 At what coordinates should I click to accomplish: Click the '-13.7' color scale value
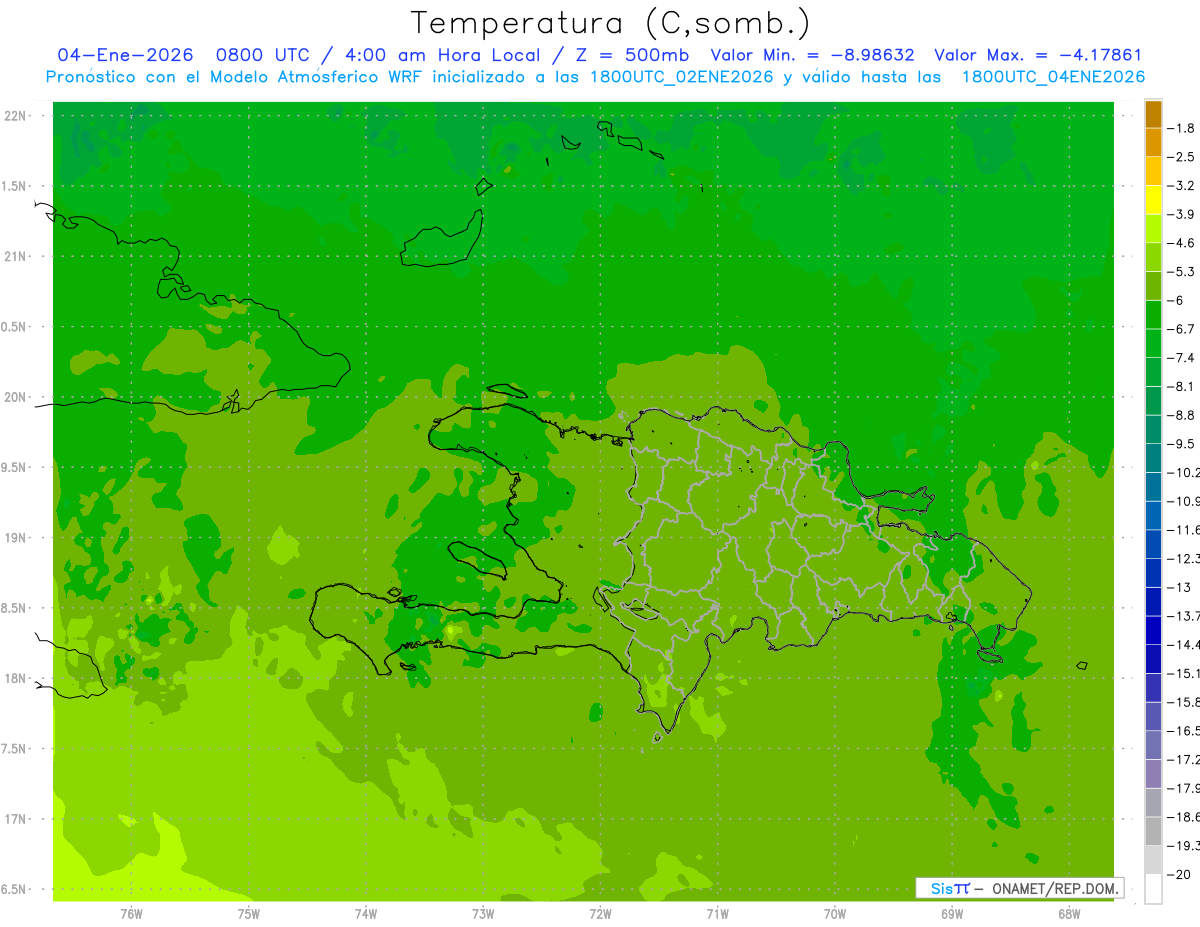pos(1183,616)
